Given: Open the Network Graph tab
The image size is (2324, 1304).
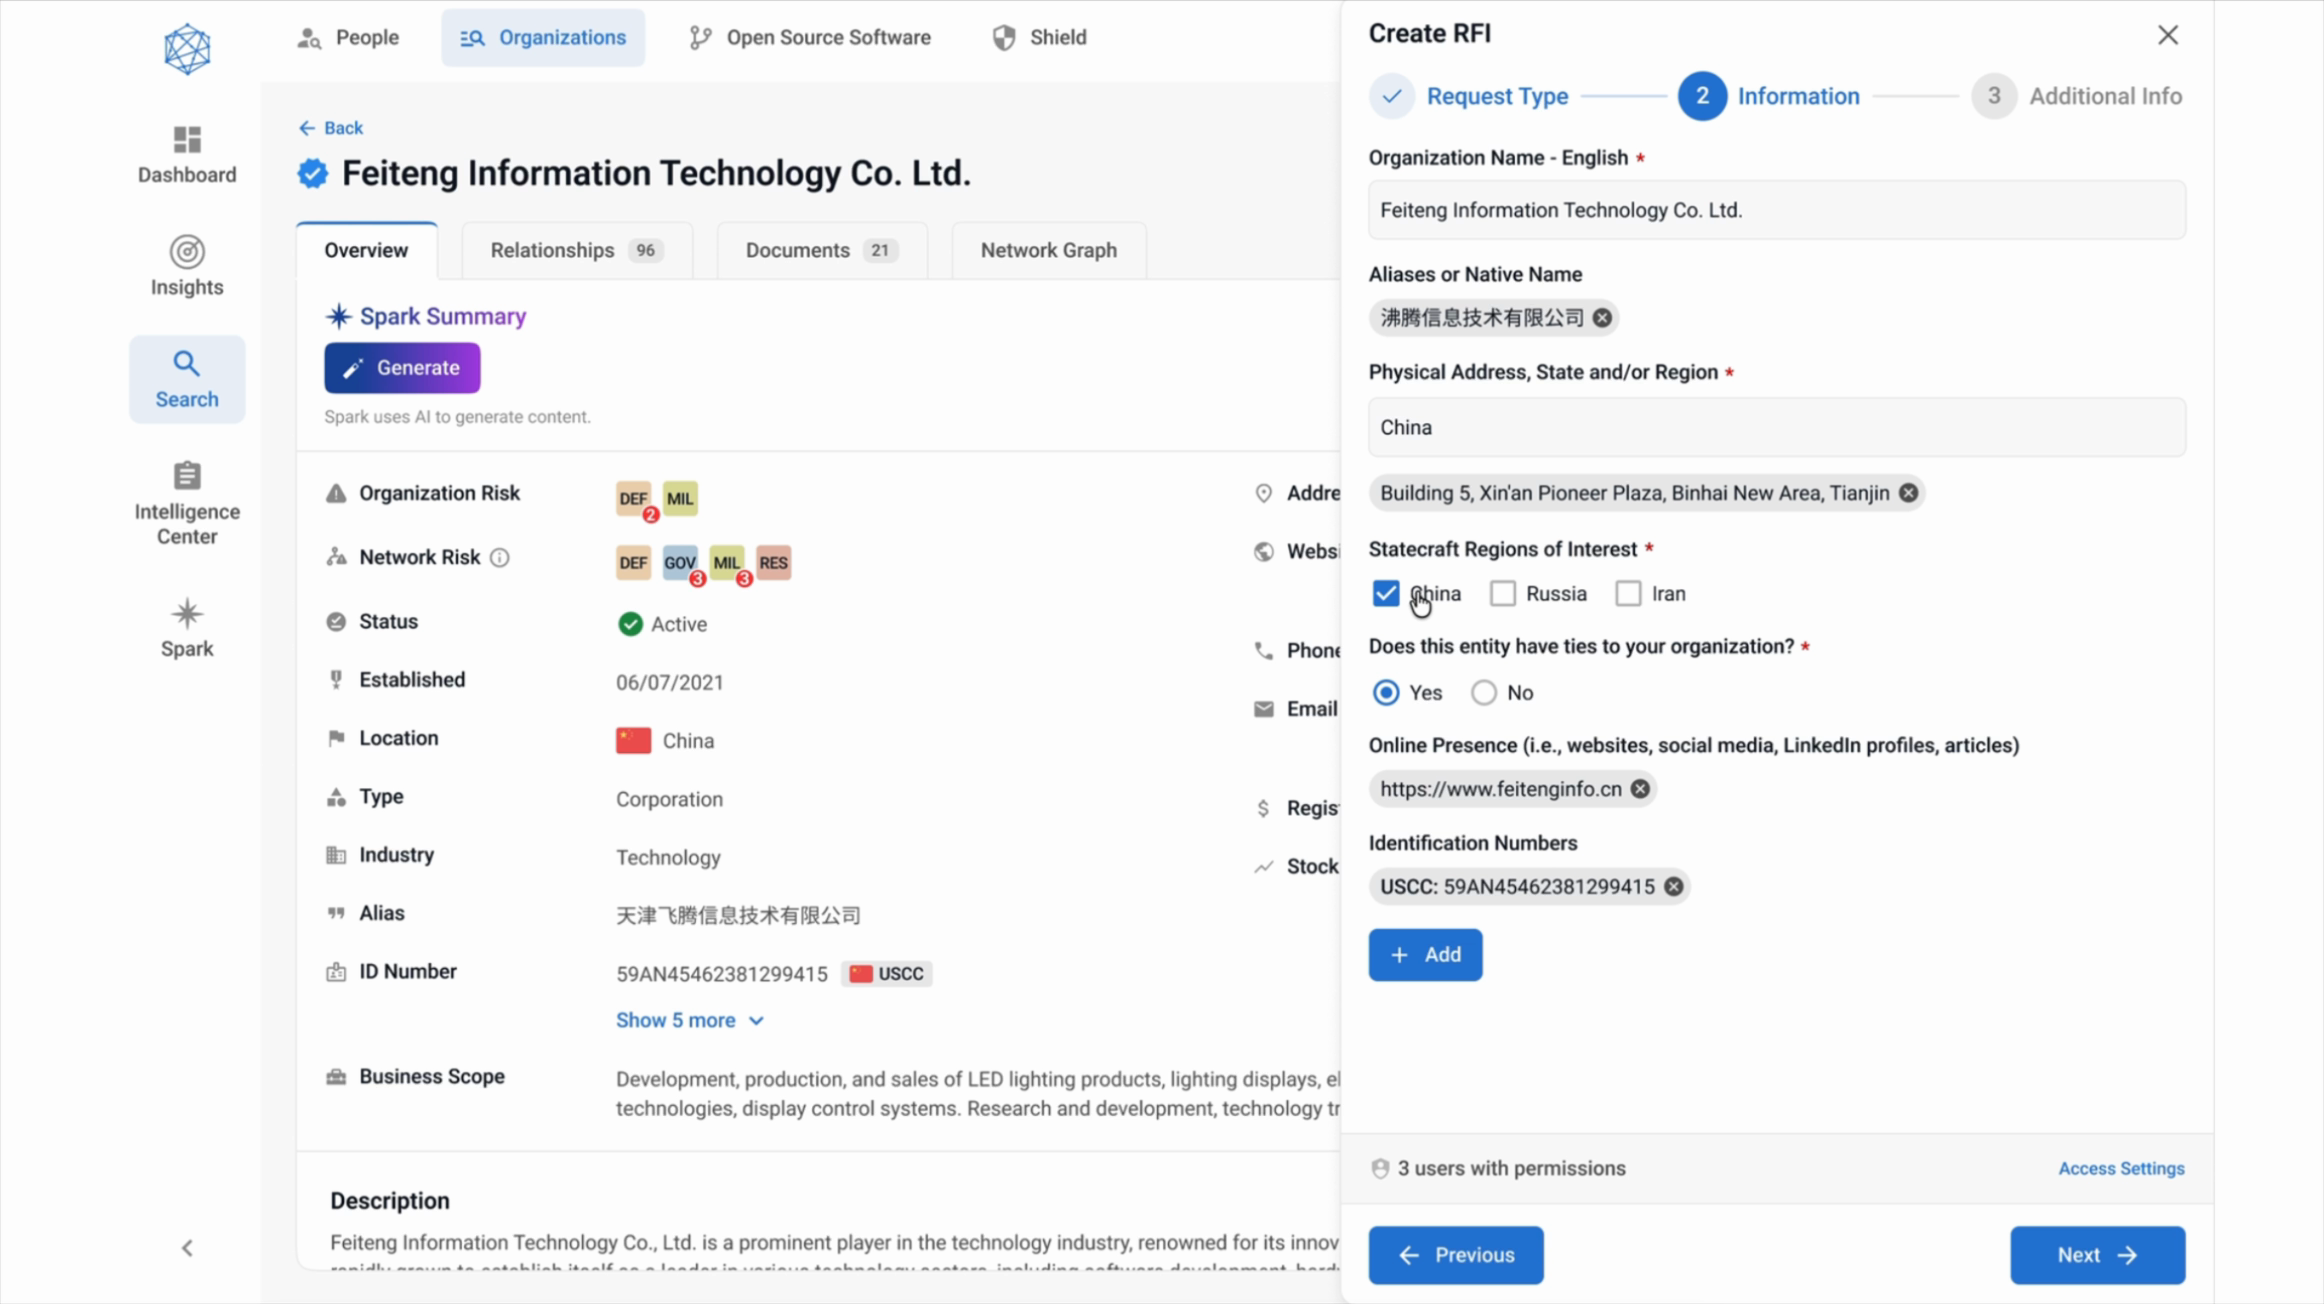Looking at the screenshot, I should [x=1049, y=250].
